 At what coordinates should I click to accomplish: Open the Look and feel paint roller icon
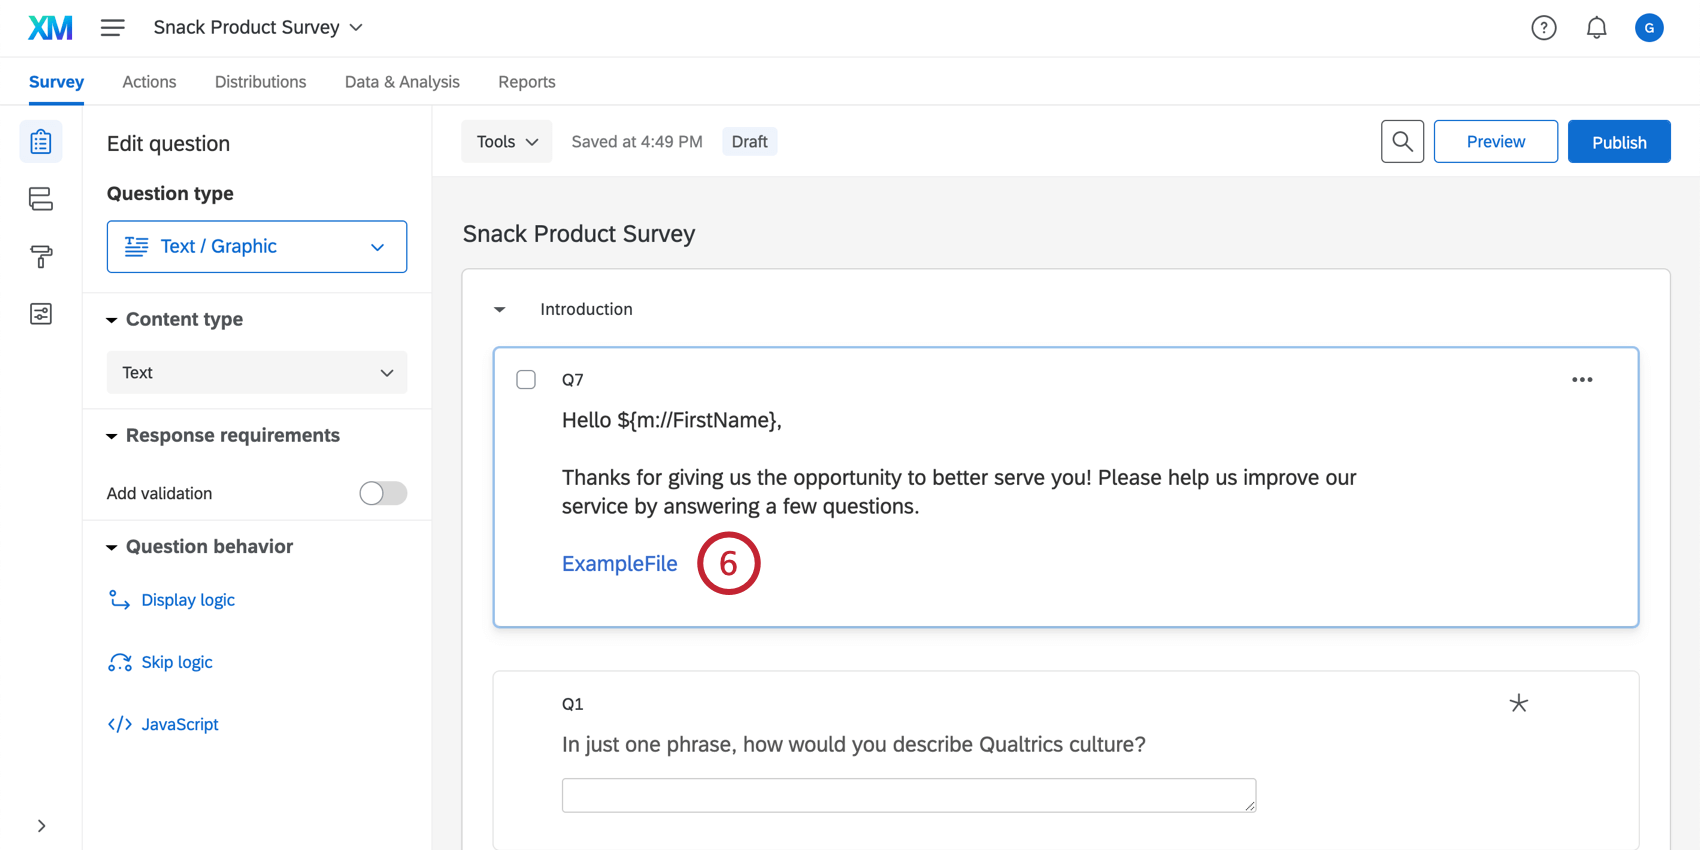tap(41, 257)
